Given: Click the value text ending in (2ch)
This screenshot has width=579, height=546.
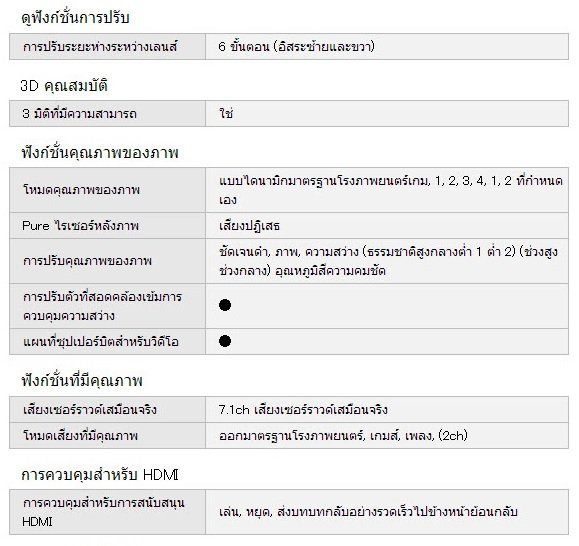Looking at the screenshot, I should coord(343,436).
